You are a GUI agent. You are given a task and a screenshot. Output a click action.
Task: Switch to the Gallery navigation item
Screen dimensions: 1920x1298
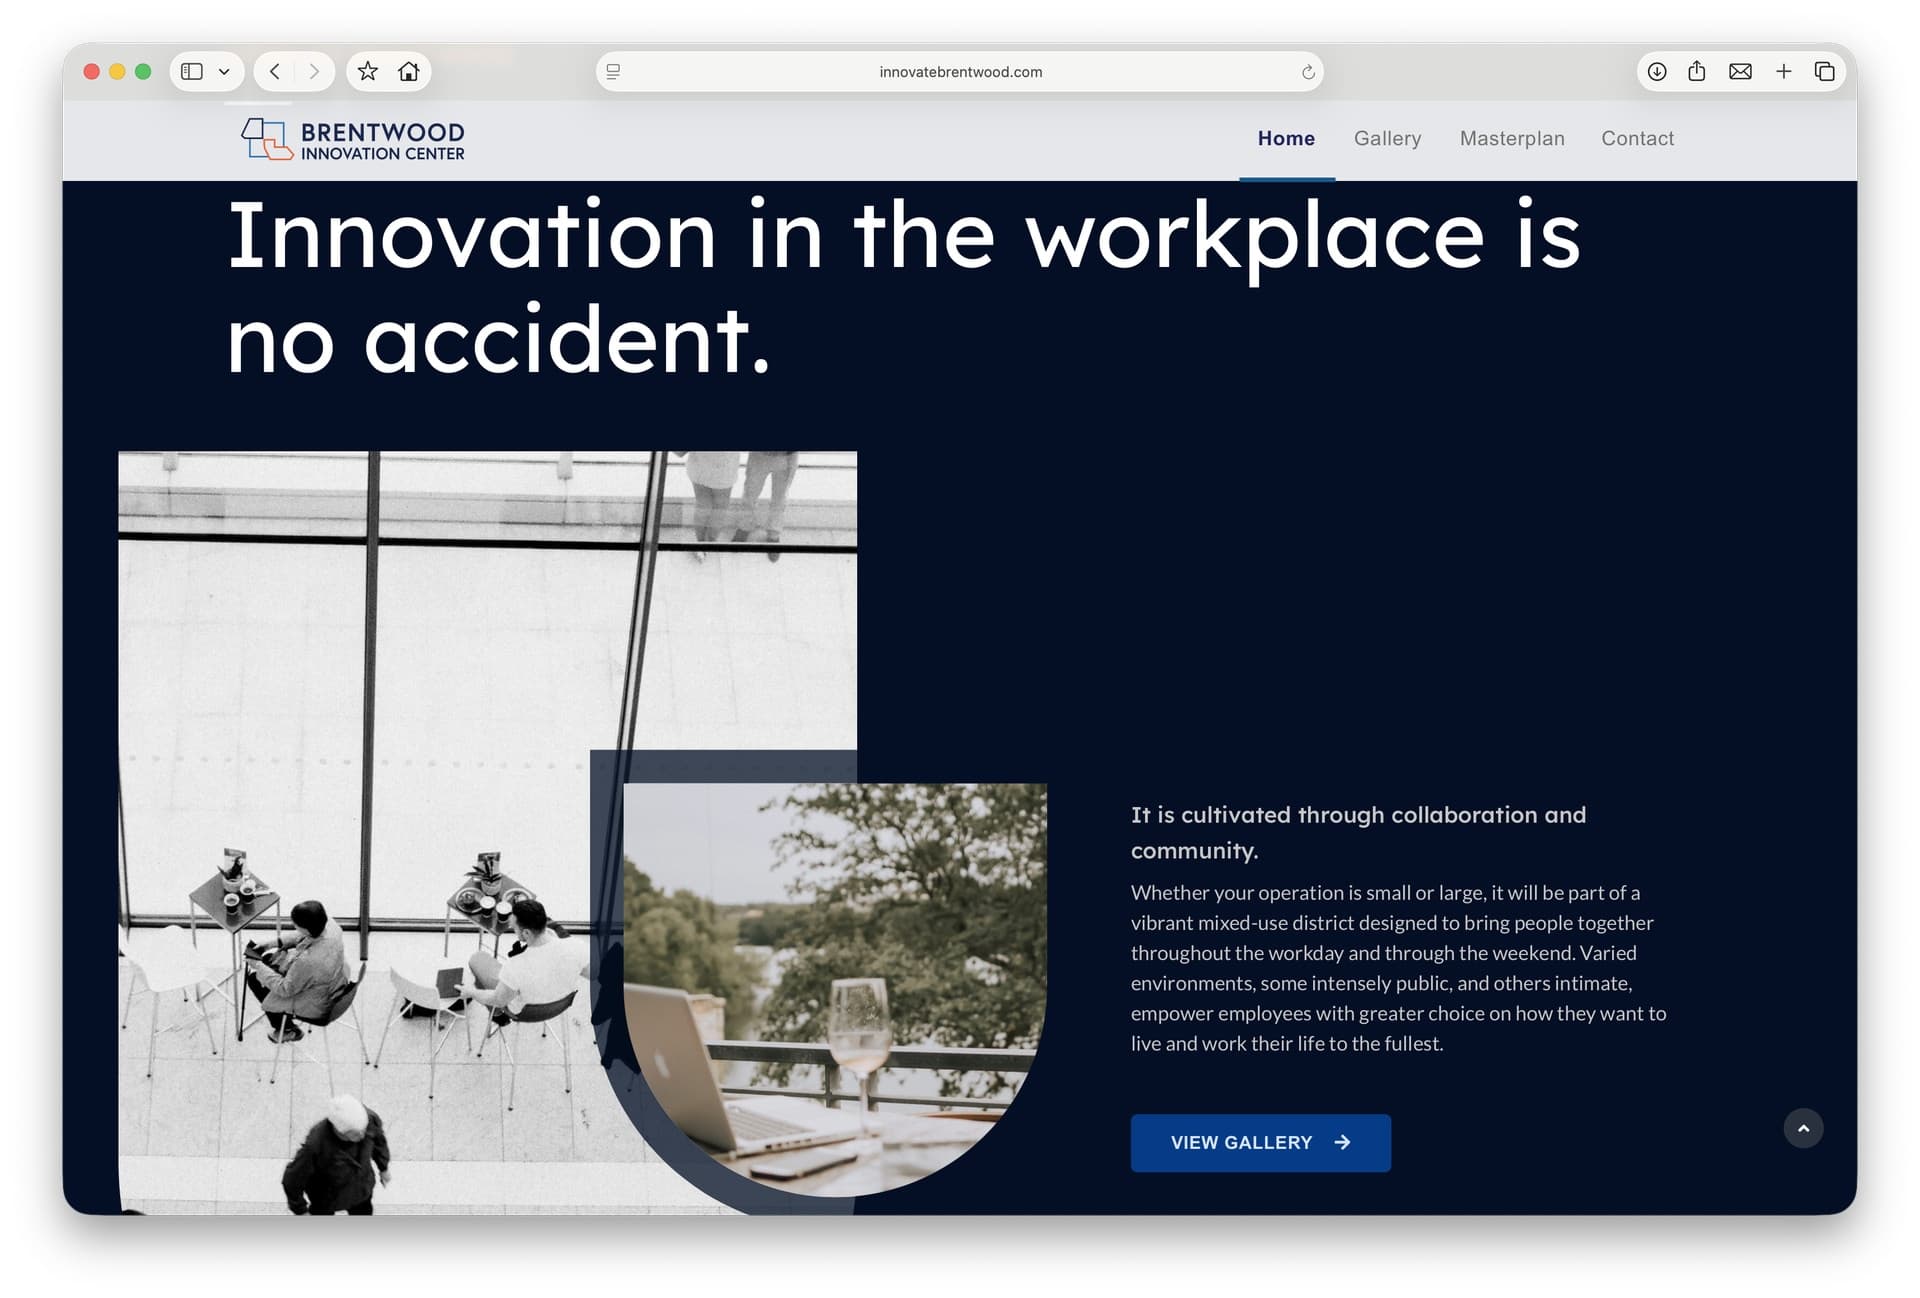(x=1387, y=138)
